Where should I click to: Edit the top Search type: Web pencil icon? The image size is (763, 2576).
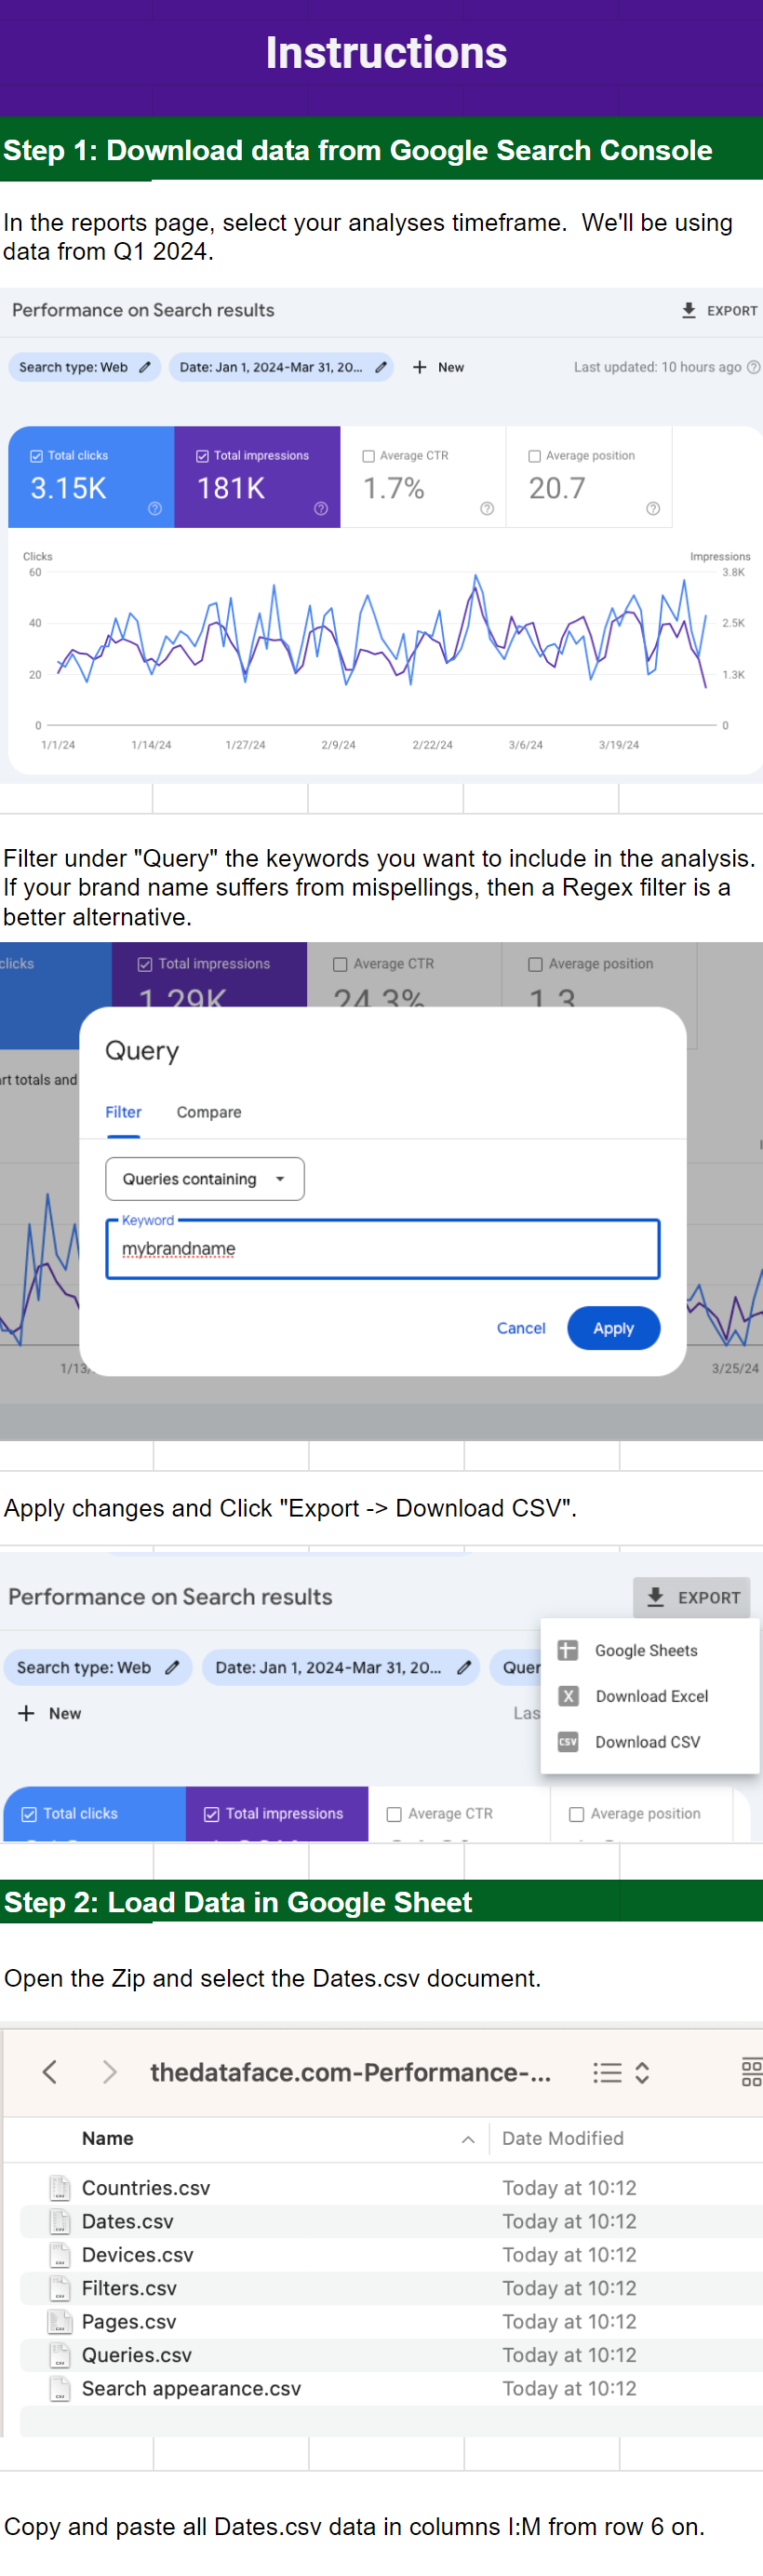pyautogui.click(x=145, y=367)
